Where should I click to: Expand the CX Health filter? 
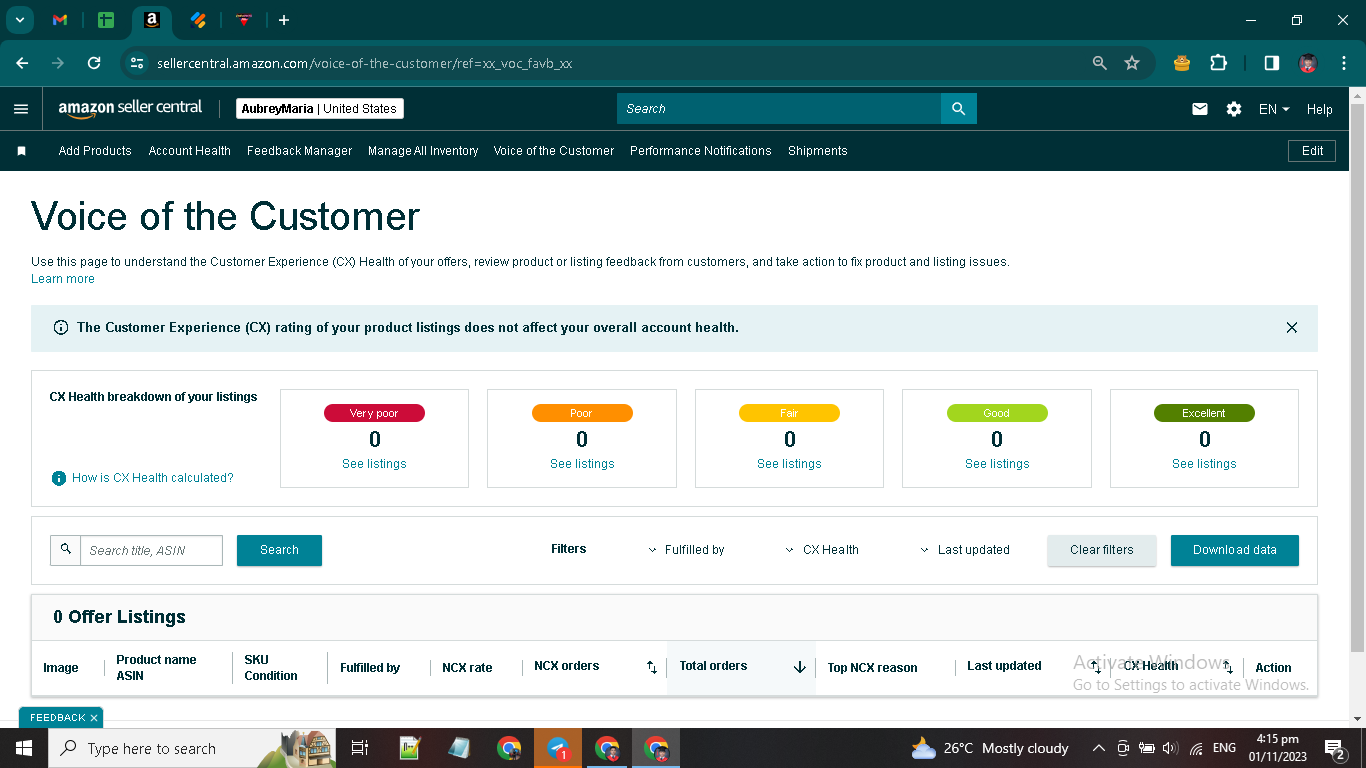[823, 550]
